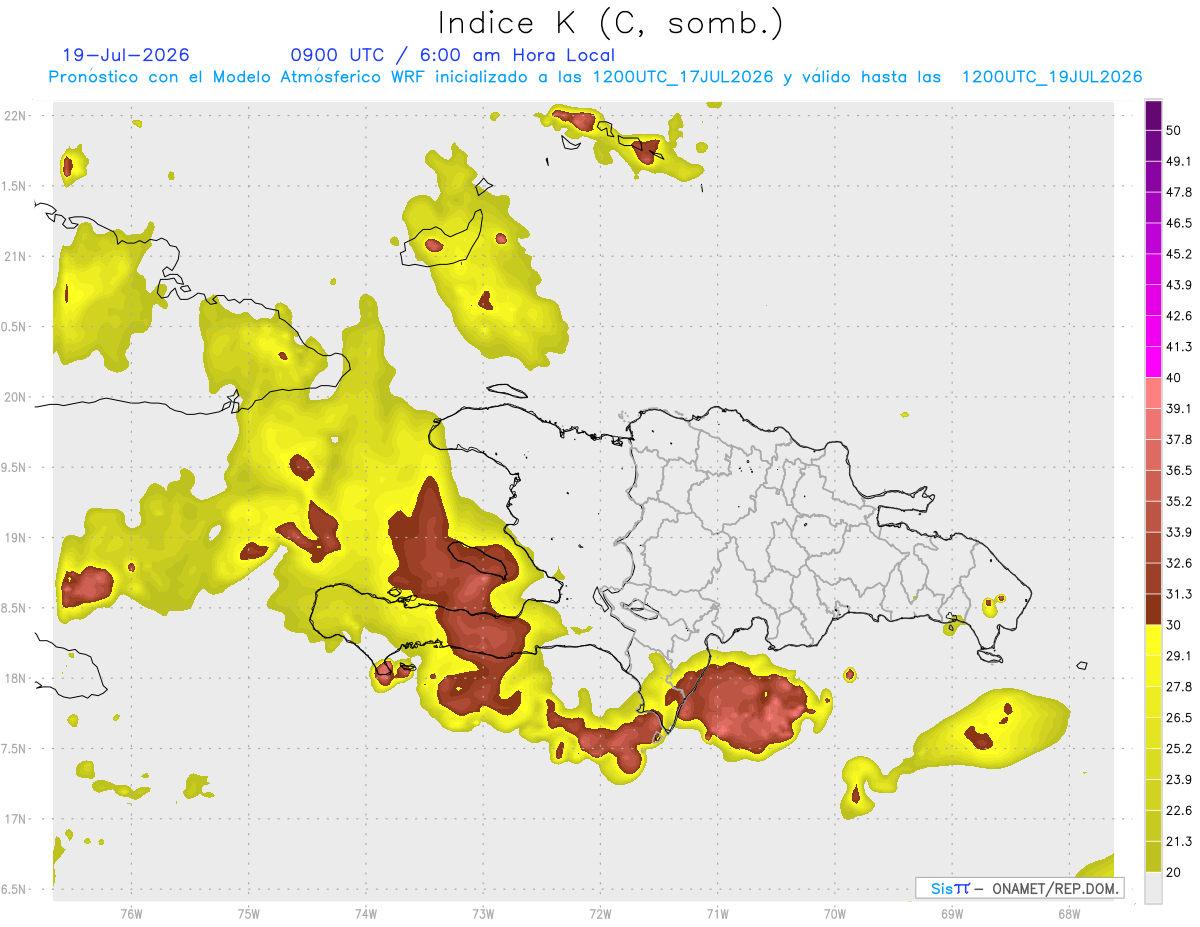Click the legend value '45.2'
Viewport: 1200px width, 927px height.
[x=1178, y=254]
